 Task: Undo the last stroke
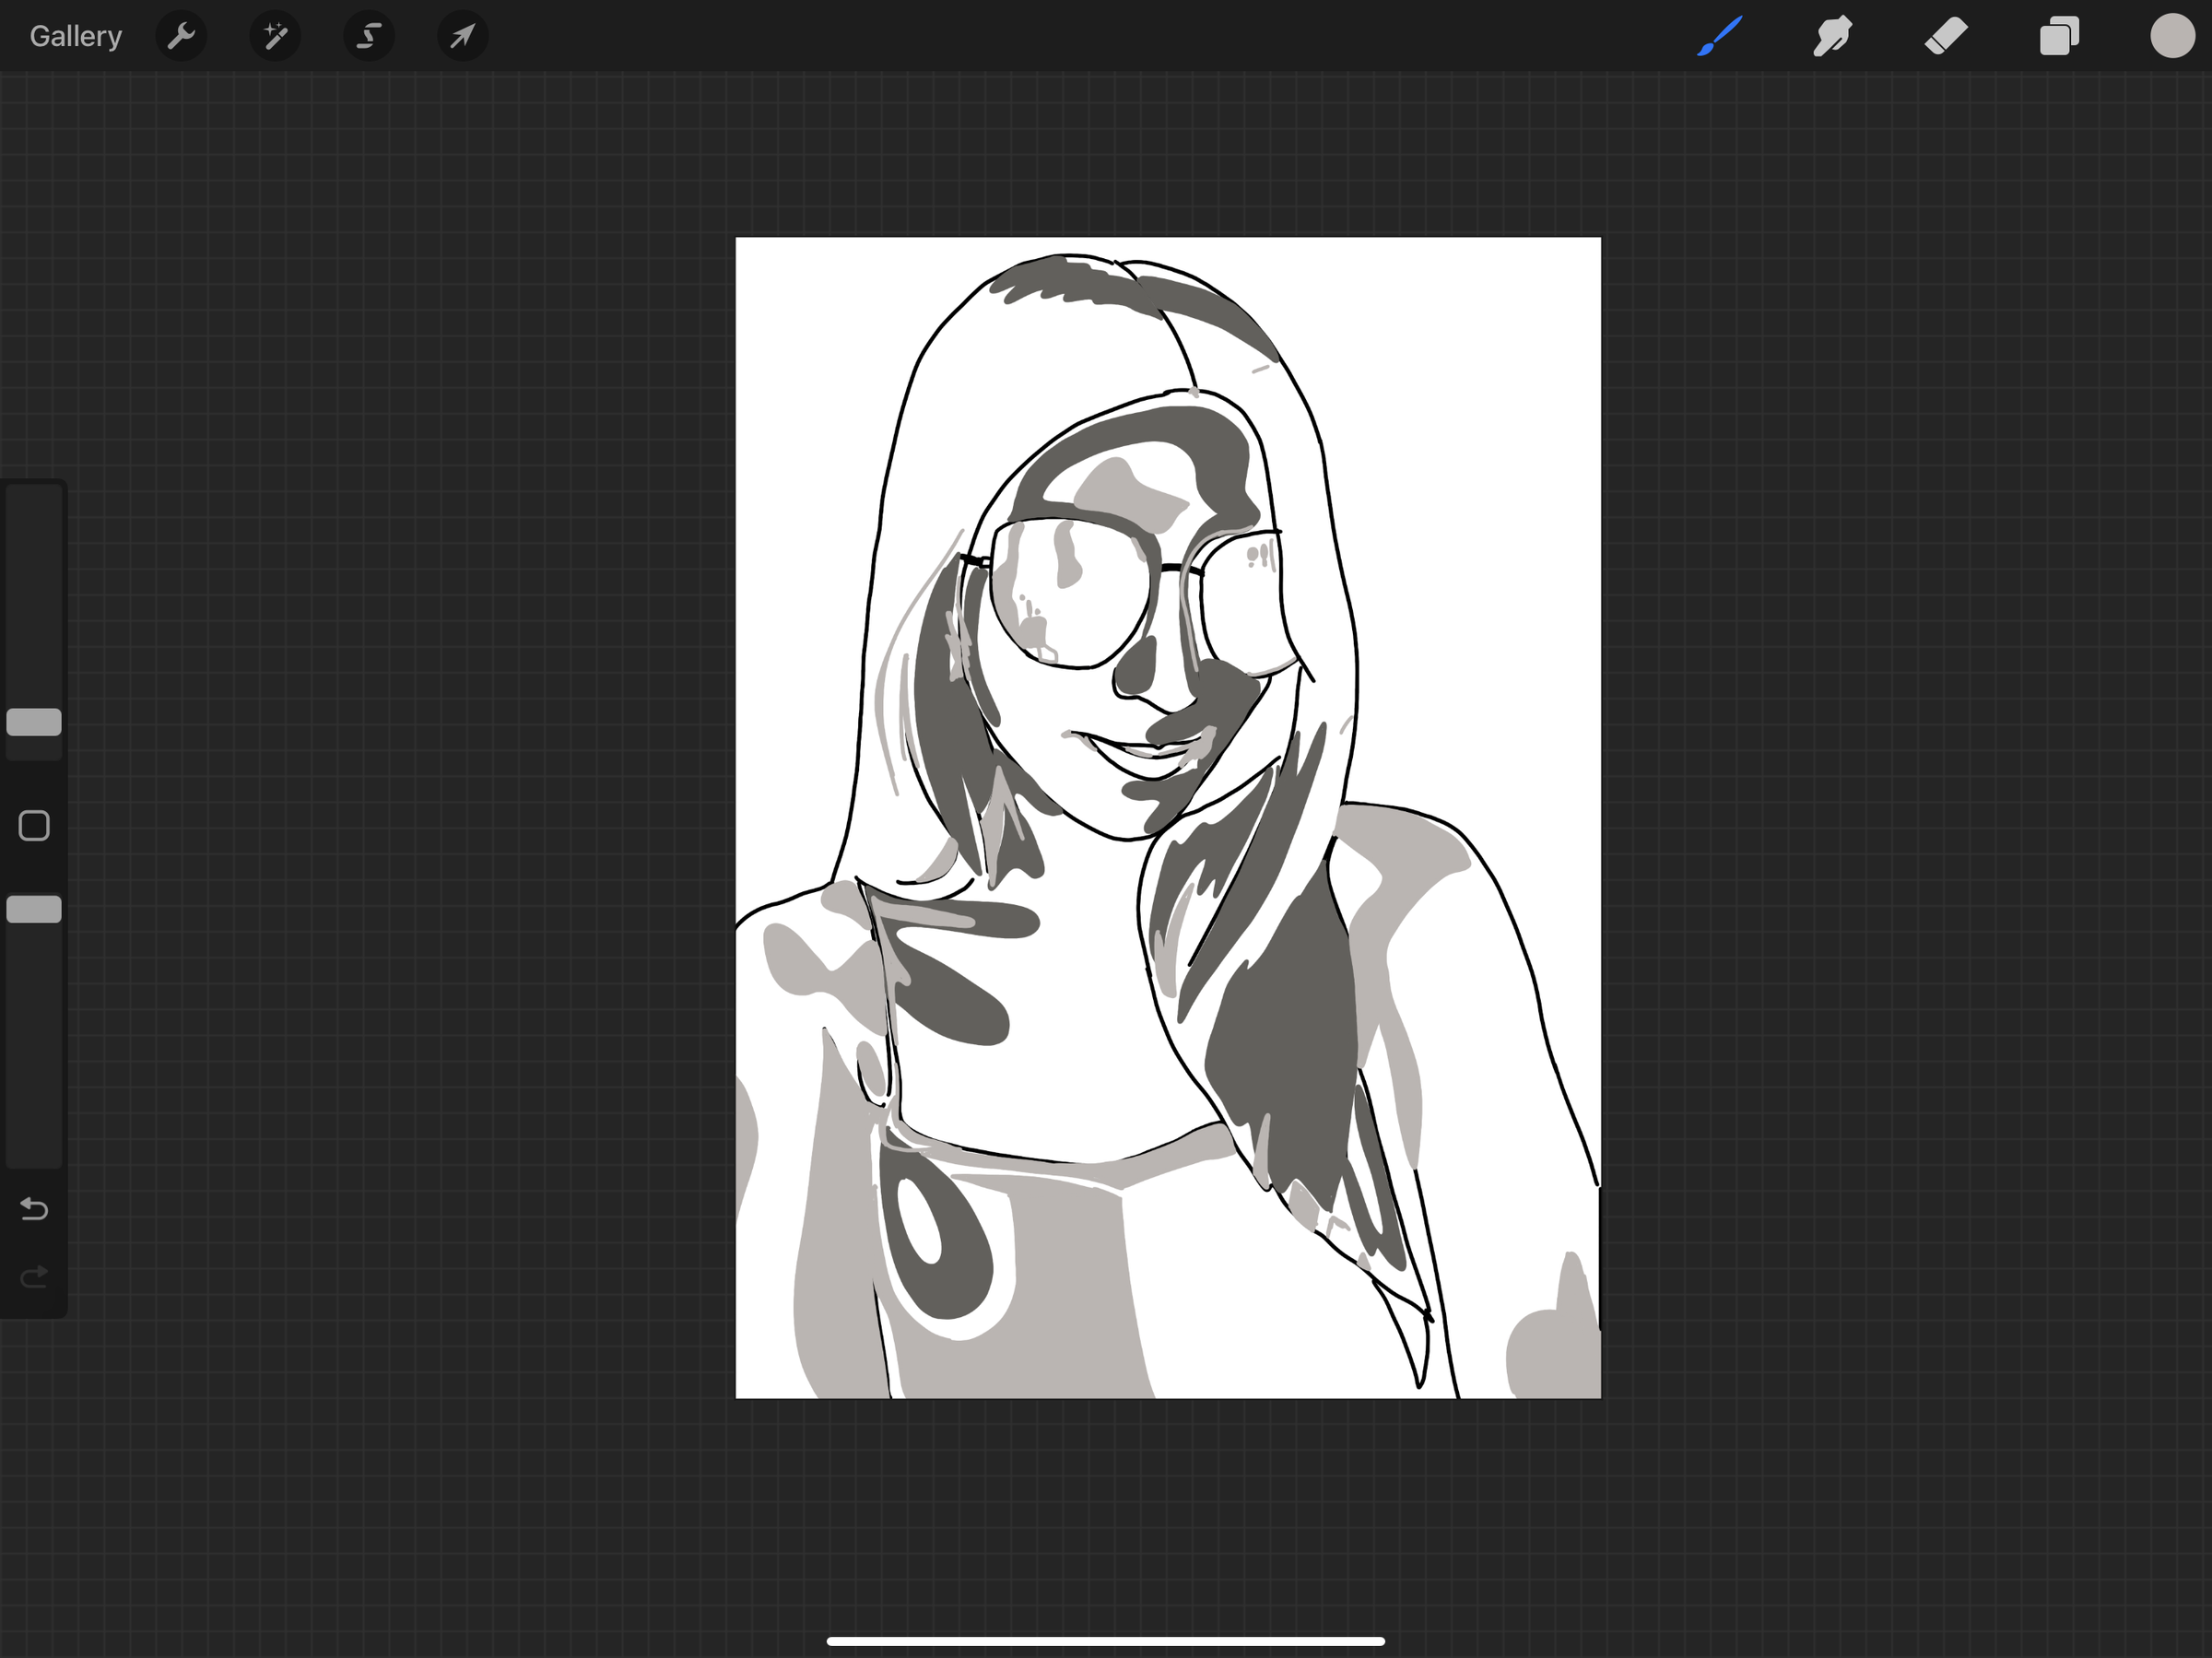(x=34, y=1209)
